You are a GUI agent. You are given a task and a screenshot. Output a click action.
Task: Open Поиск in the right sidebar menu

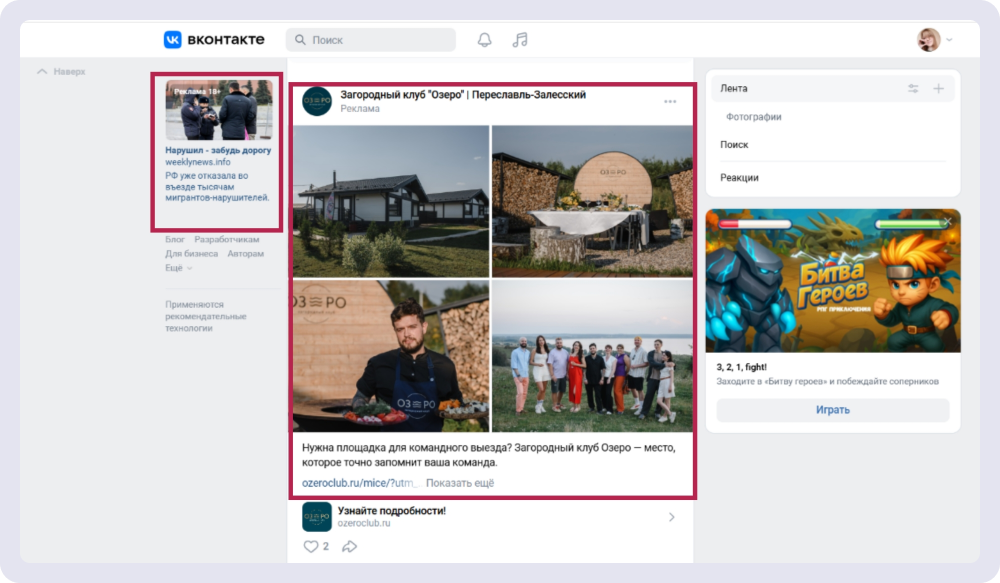[734, 145]
